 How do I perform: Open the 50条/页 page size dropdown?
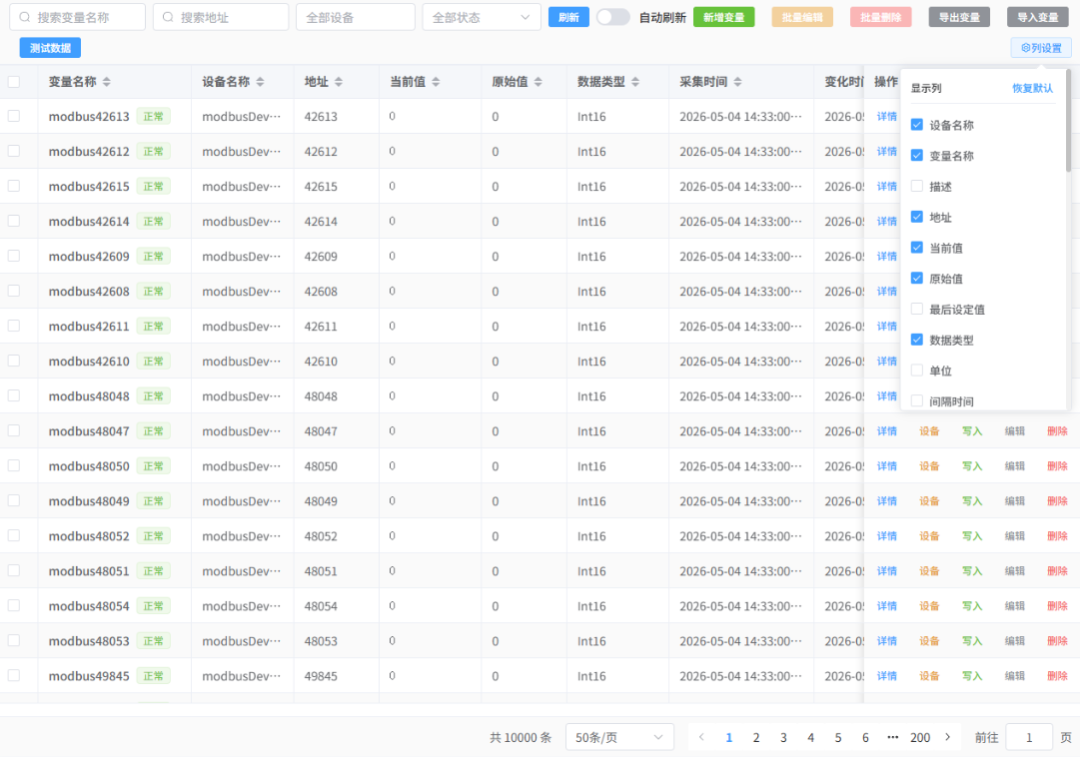pyautogui.click(x=619, y=737)
